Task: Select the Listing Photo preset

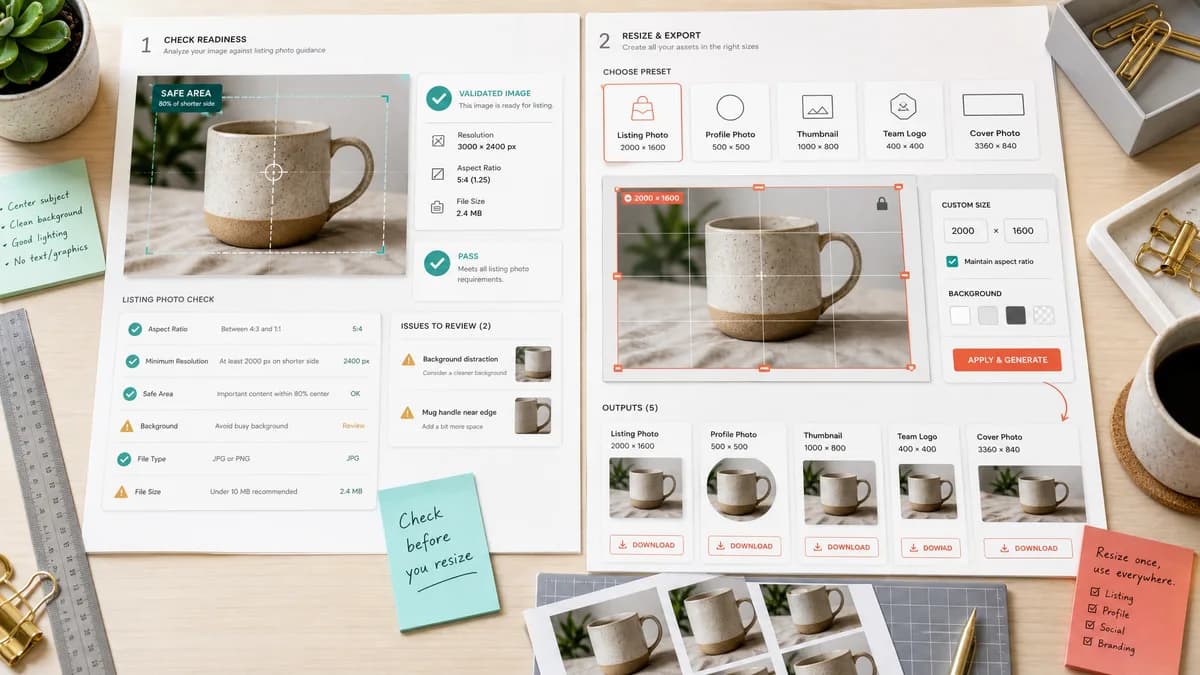Action: 643,122
